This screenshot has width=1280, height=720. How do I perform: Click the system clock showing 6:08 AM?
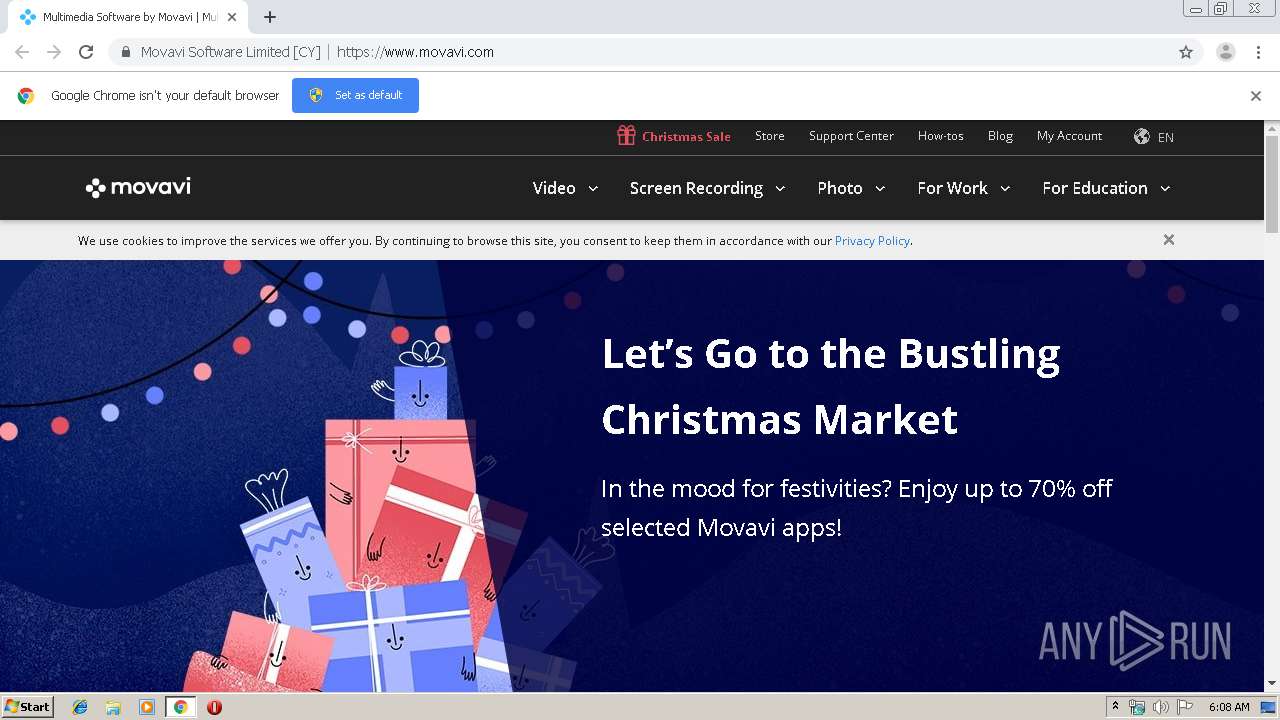(1229, 707)
